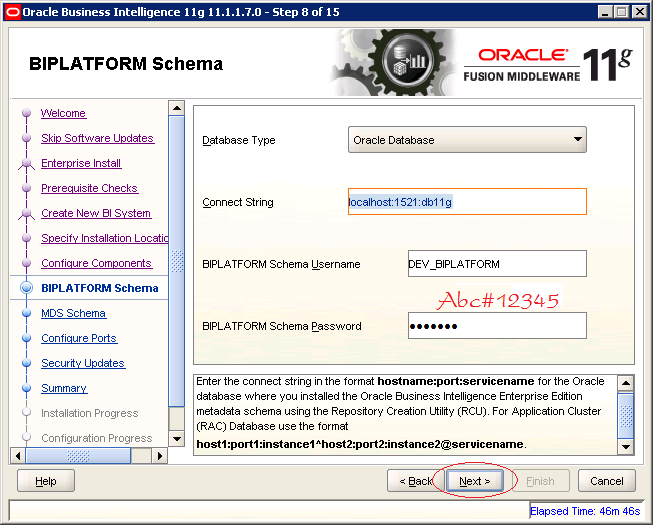Focus the BIPLATFORM Schema Username field

(x=497, y=264)
